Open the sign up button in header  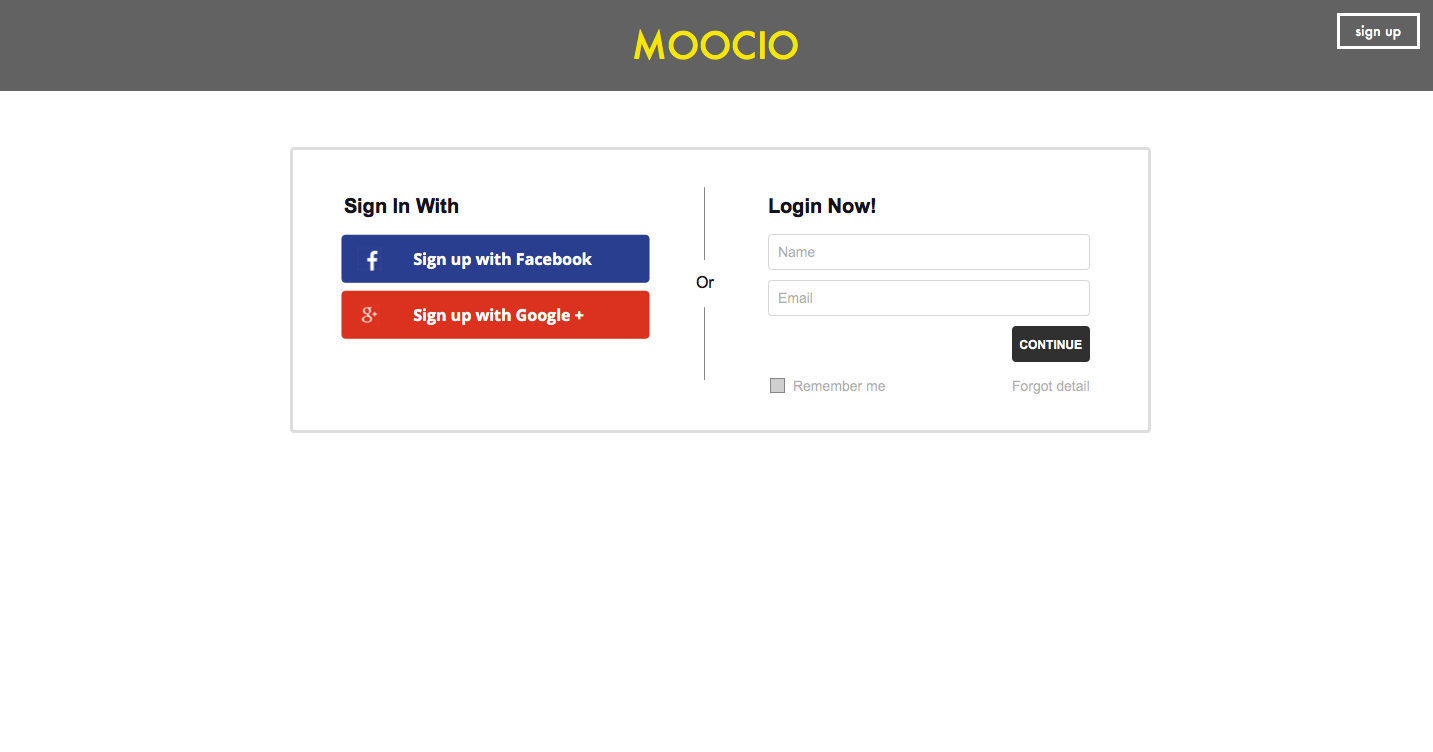[1378, 31]
